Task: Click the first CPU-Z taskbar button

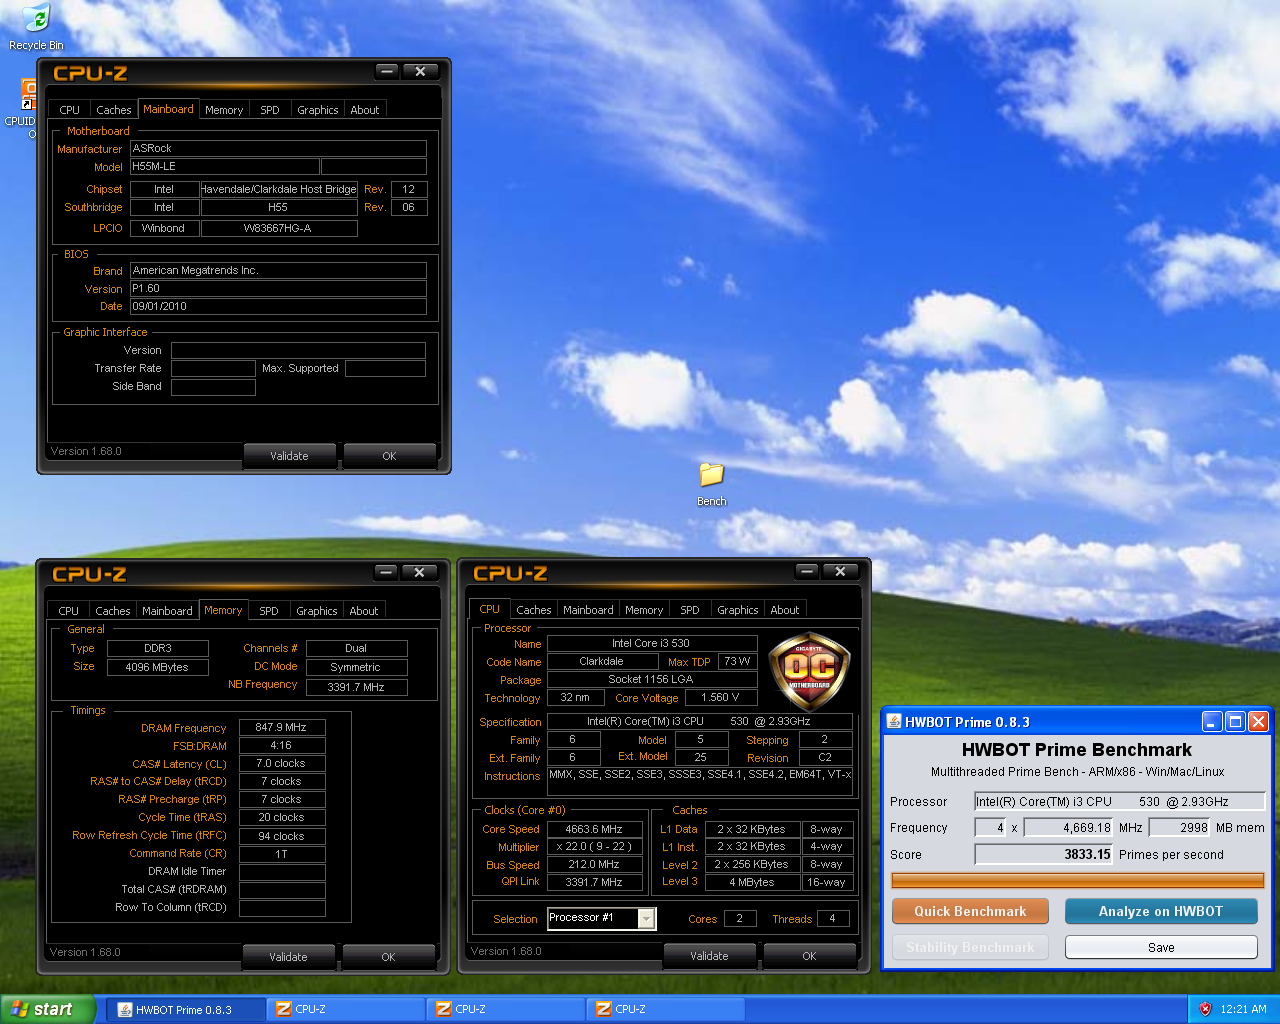Action: point(346,1010)
